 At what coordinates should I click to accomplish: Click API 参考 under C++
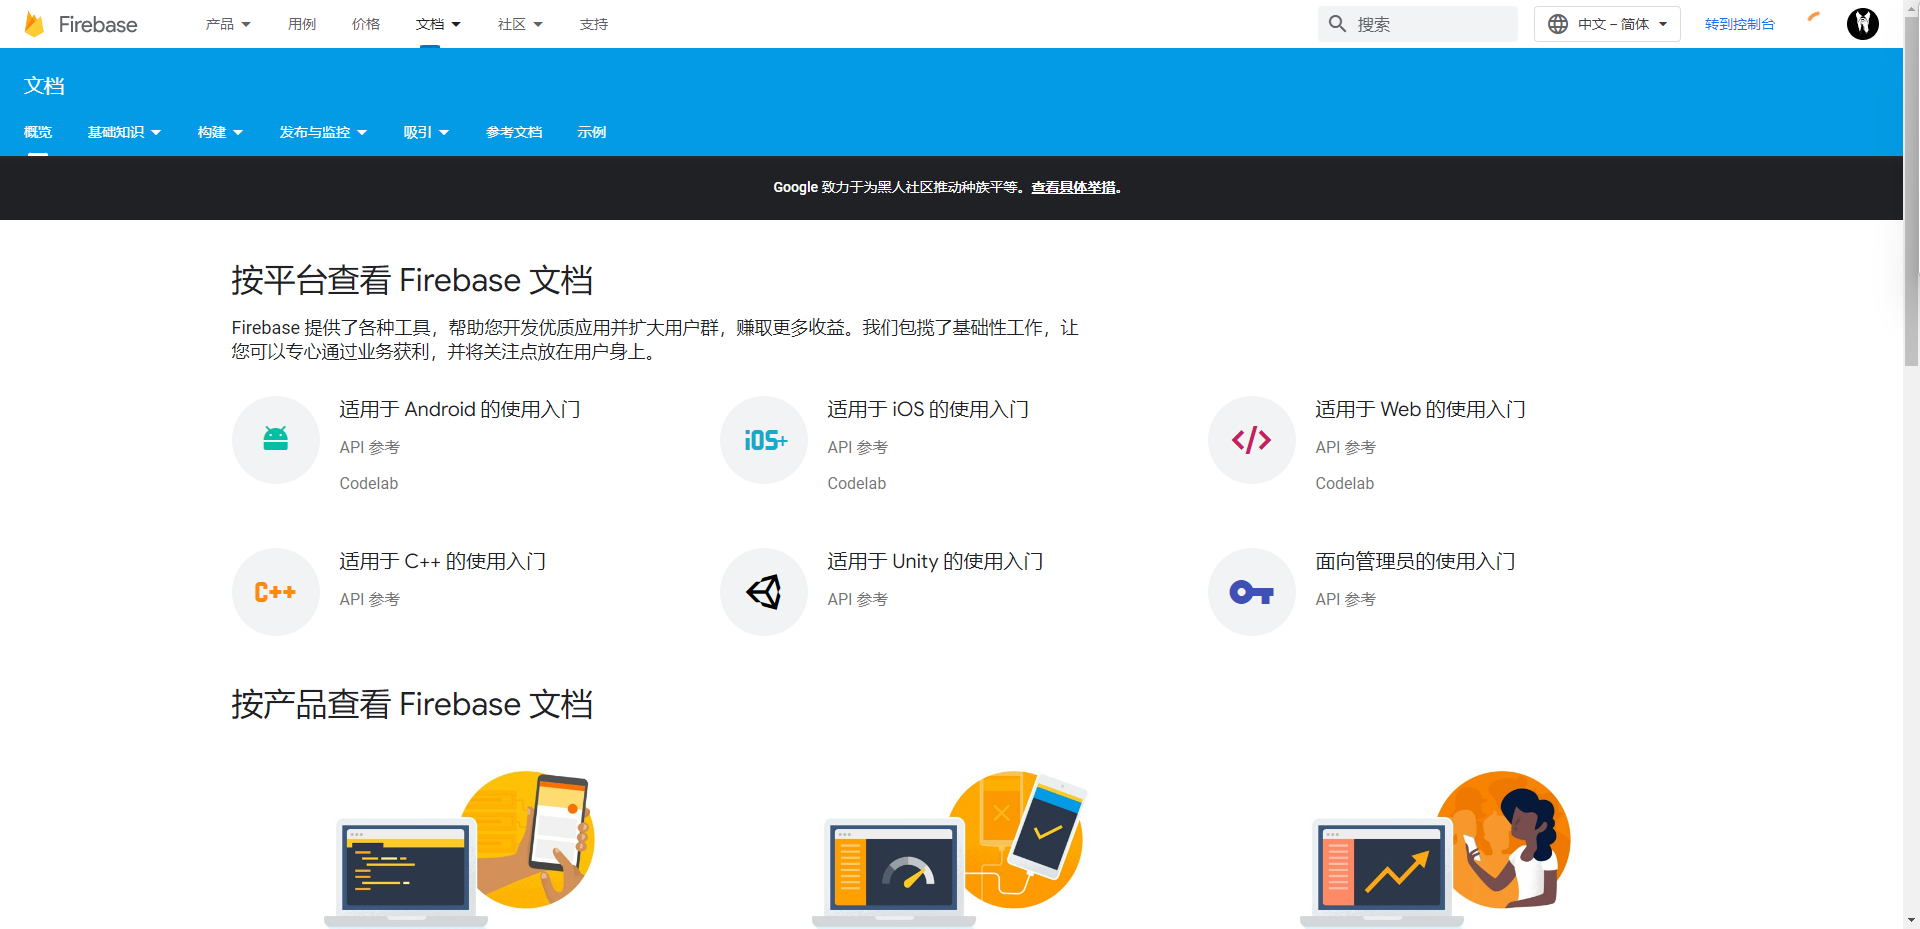370,599
